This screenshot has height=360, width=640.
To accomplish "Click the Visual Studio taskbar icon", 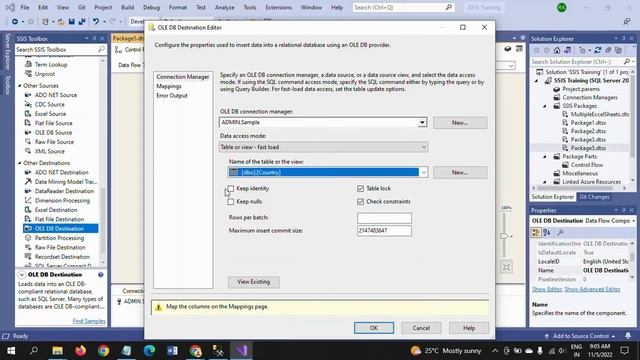I will pyautogui.click(x=241, y=351).
